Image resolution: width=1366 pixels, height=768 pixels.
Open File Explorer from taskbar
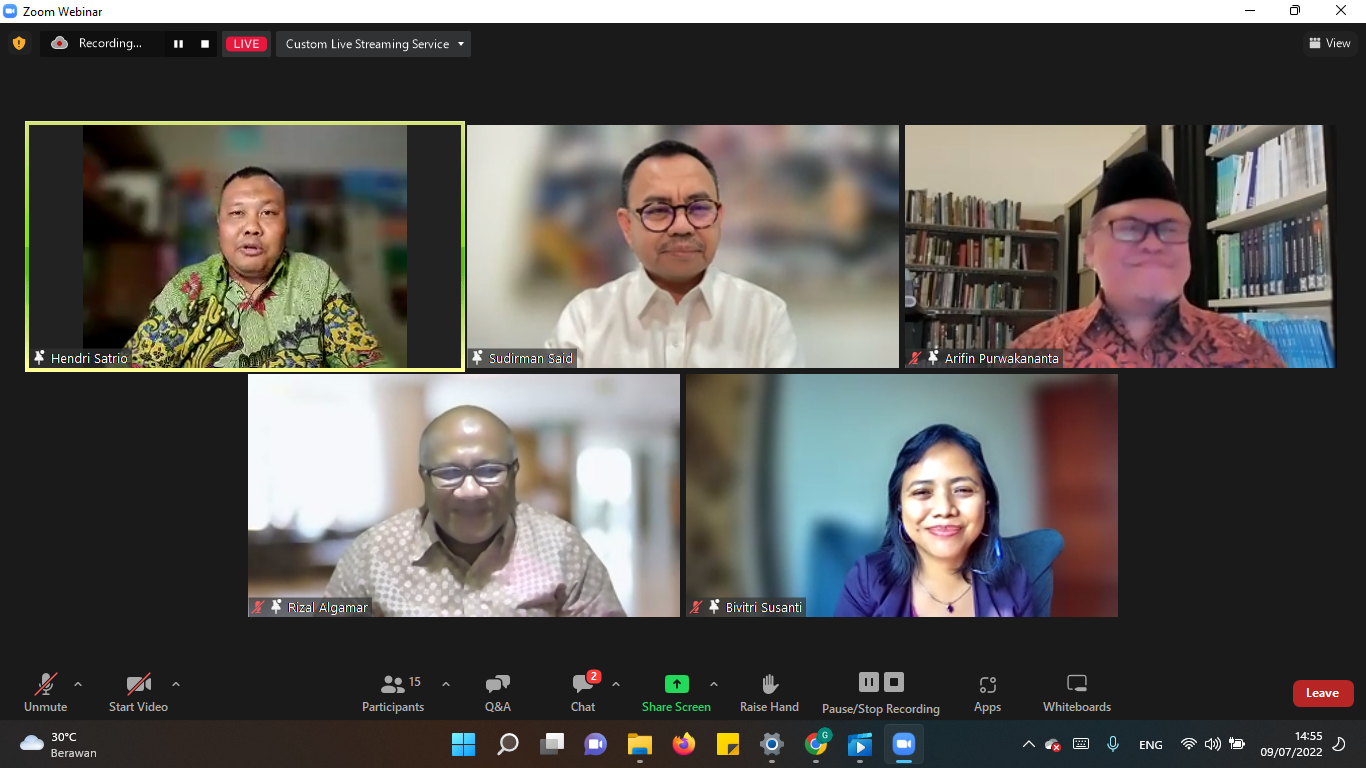(x=639, y=744)
